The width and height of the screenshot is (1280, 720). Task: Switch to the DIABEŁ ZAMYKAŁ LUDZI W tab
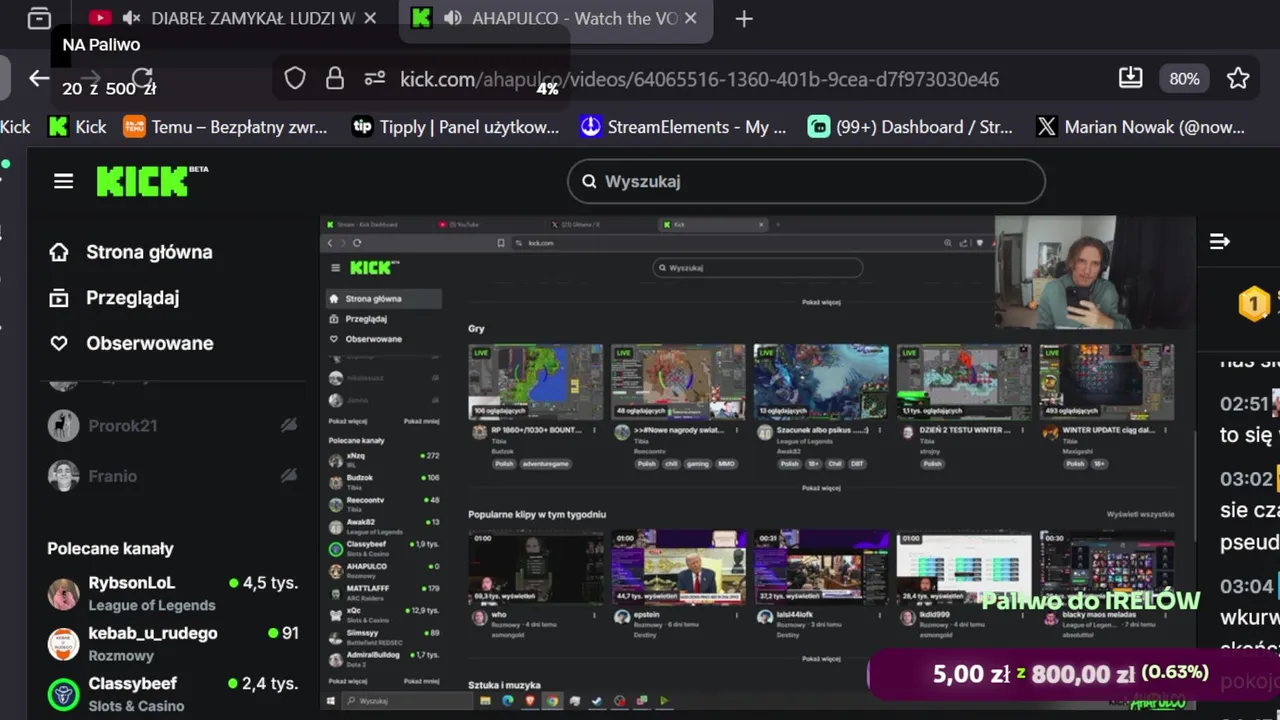point(253,18)
